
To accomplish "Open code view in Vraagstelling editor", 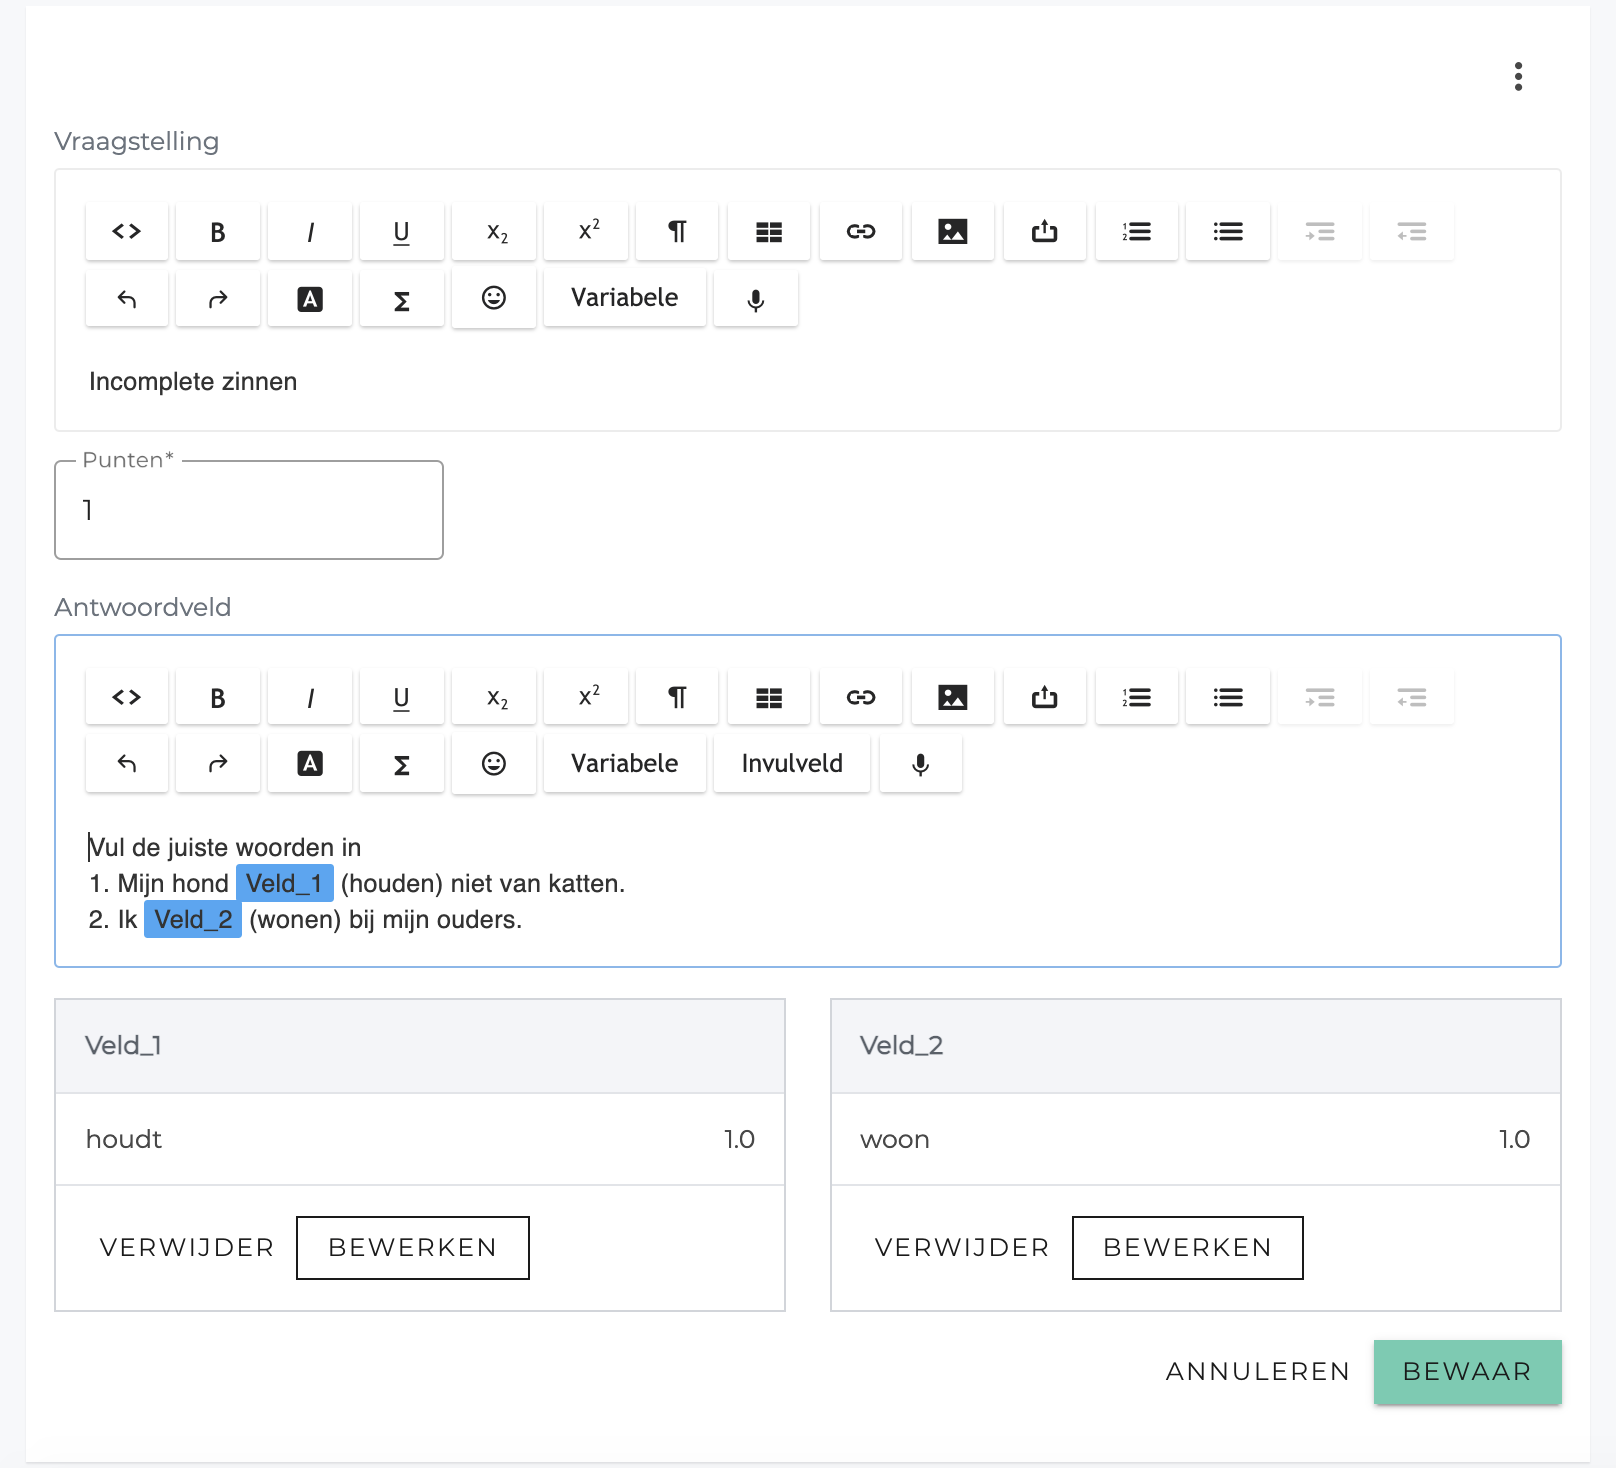I will (127, 232).
